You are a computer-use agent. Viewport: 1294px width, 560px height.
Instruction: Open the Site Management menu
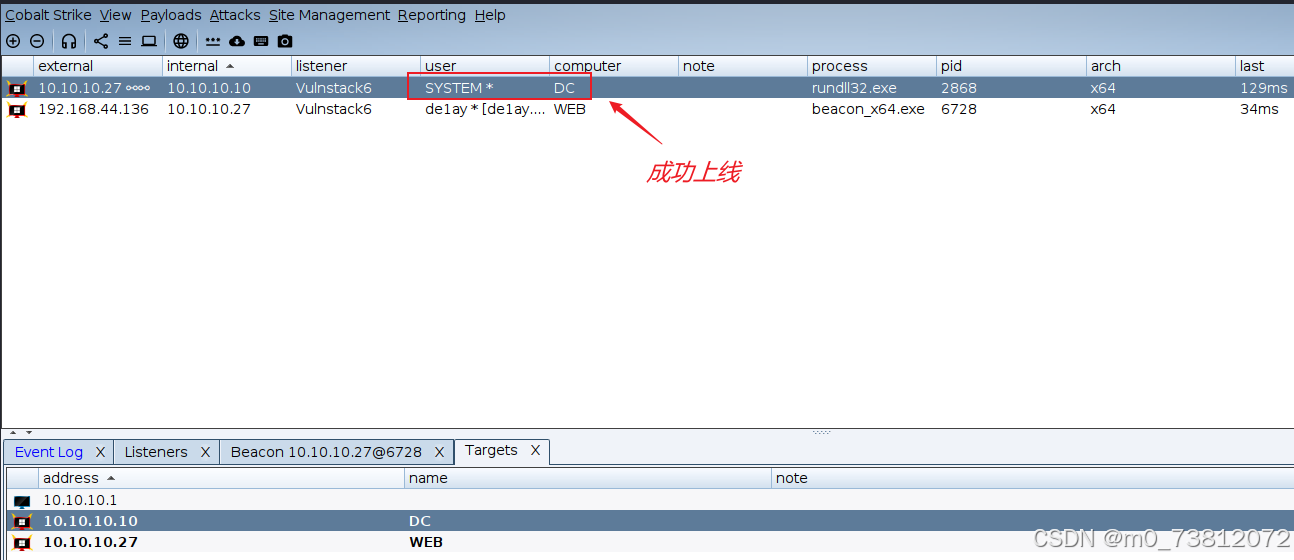coord(329,15)
